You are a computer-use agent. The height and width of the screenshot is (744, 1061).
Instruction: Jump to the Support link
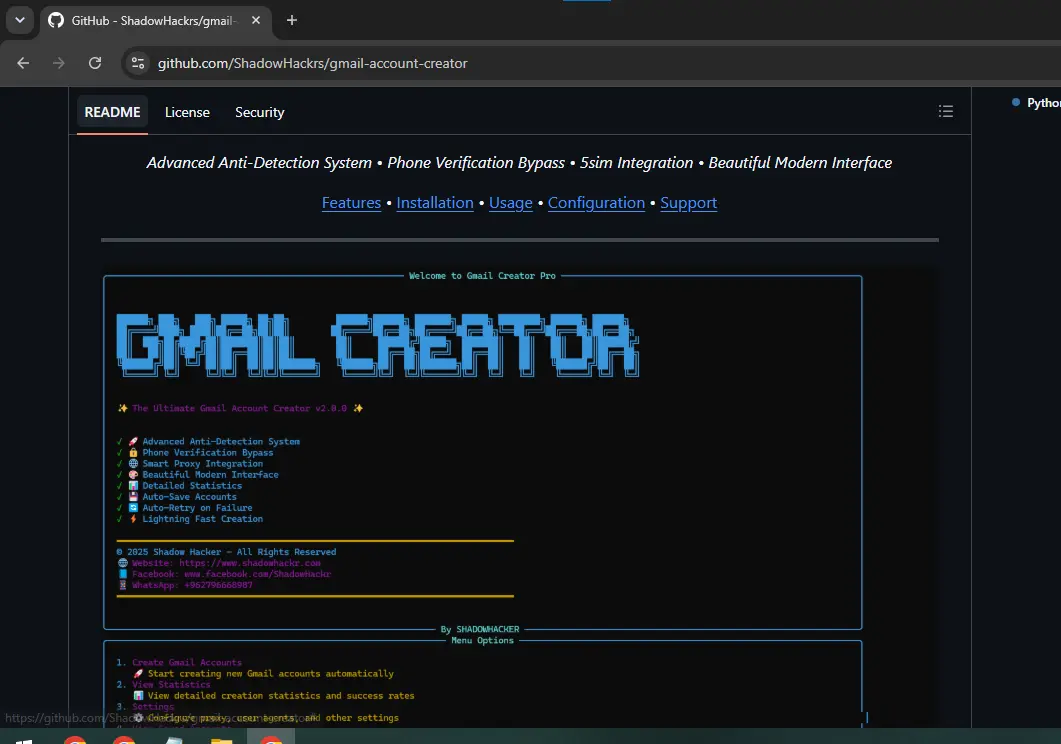tap(688, 202)
